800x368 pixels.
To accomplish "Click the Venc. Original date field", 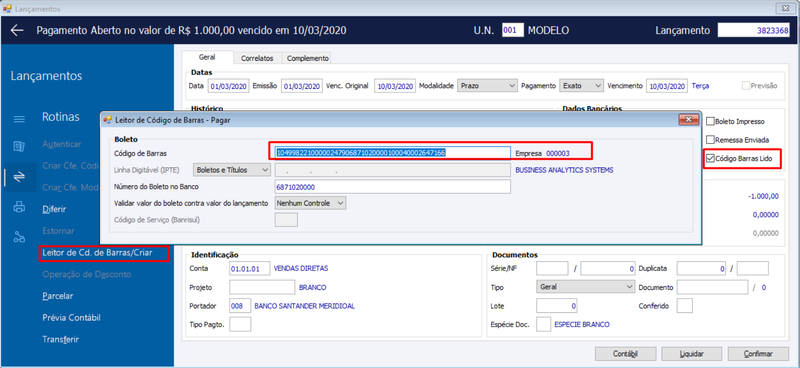I will tap(395, 86).
